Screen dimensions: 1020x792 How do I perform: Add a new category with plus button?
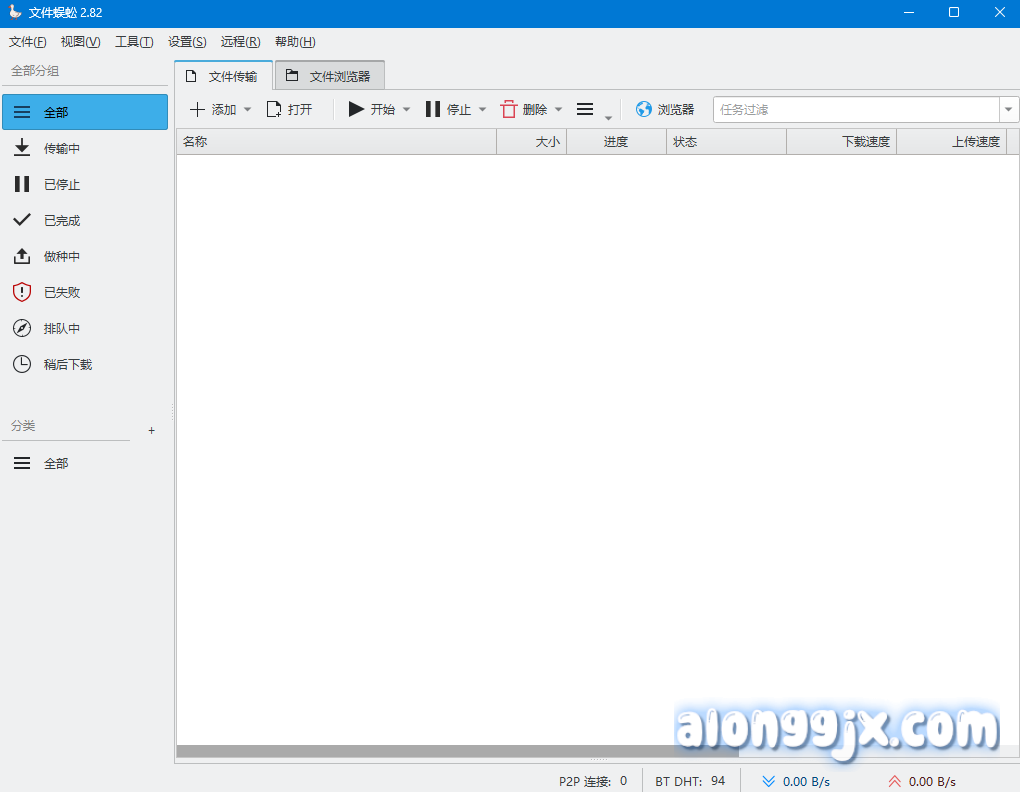point(152,430)
